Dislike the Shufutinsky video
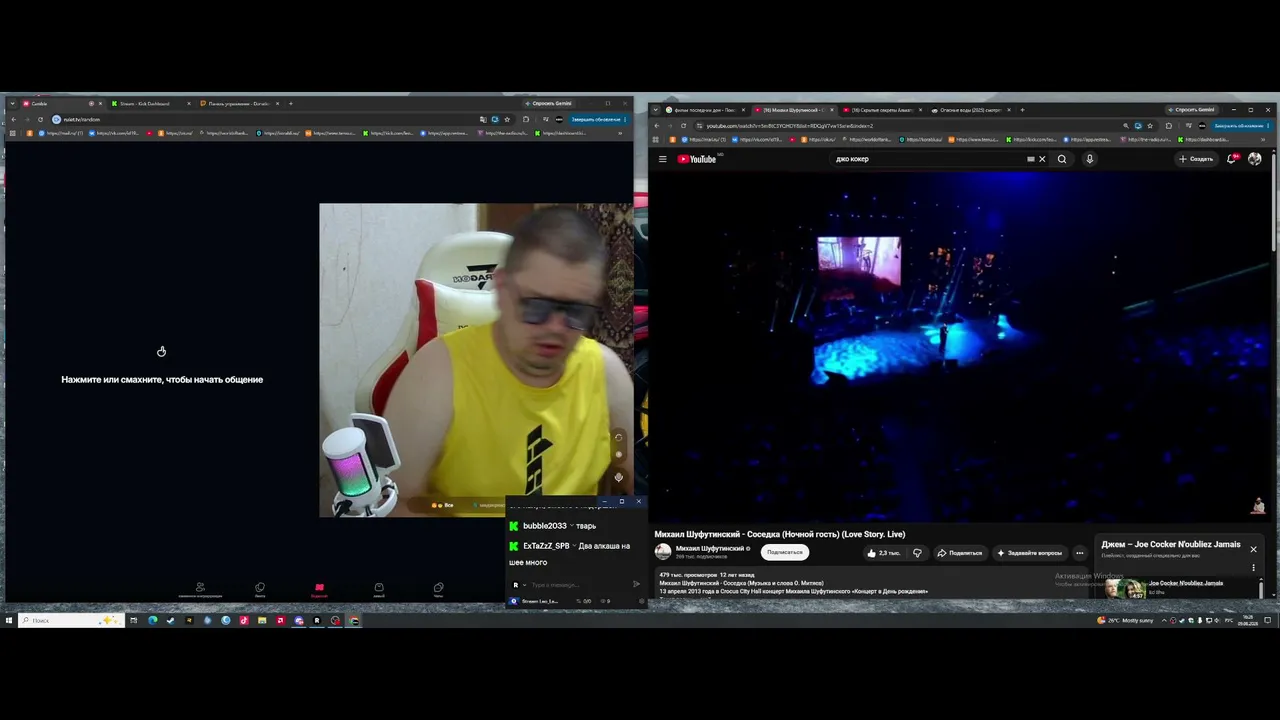The width and height of the screenshot is (1280, 720). (917, 553)
